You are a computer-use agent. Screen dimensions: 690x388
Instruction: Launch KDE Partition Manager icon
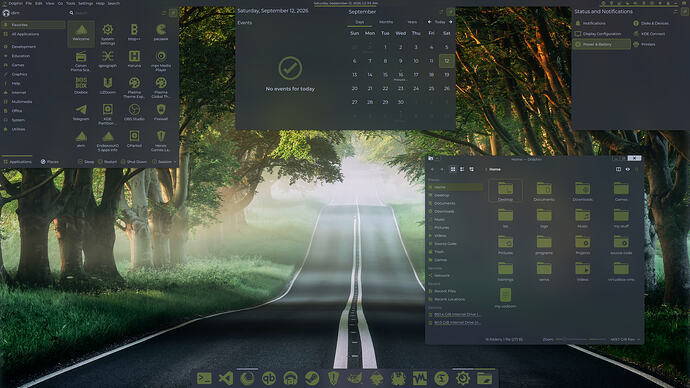108,114
